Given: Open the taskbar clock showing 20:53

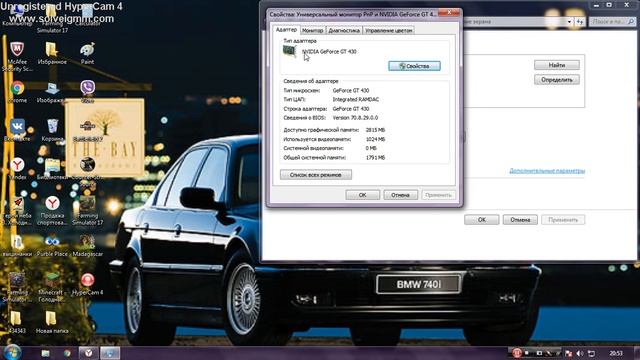Looking at the screenshot, I should [616, 353].
